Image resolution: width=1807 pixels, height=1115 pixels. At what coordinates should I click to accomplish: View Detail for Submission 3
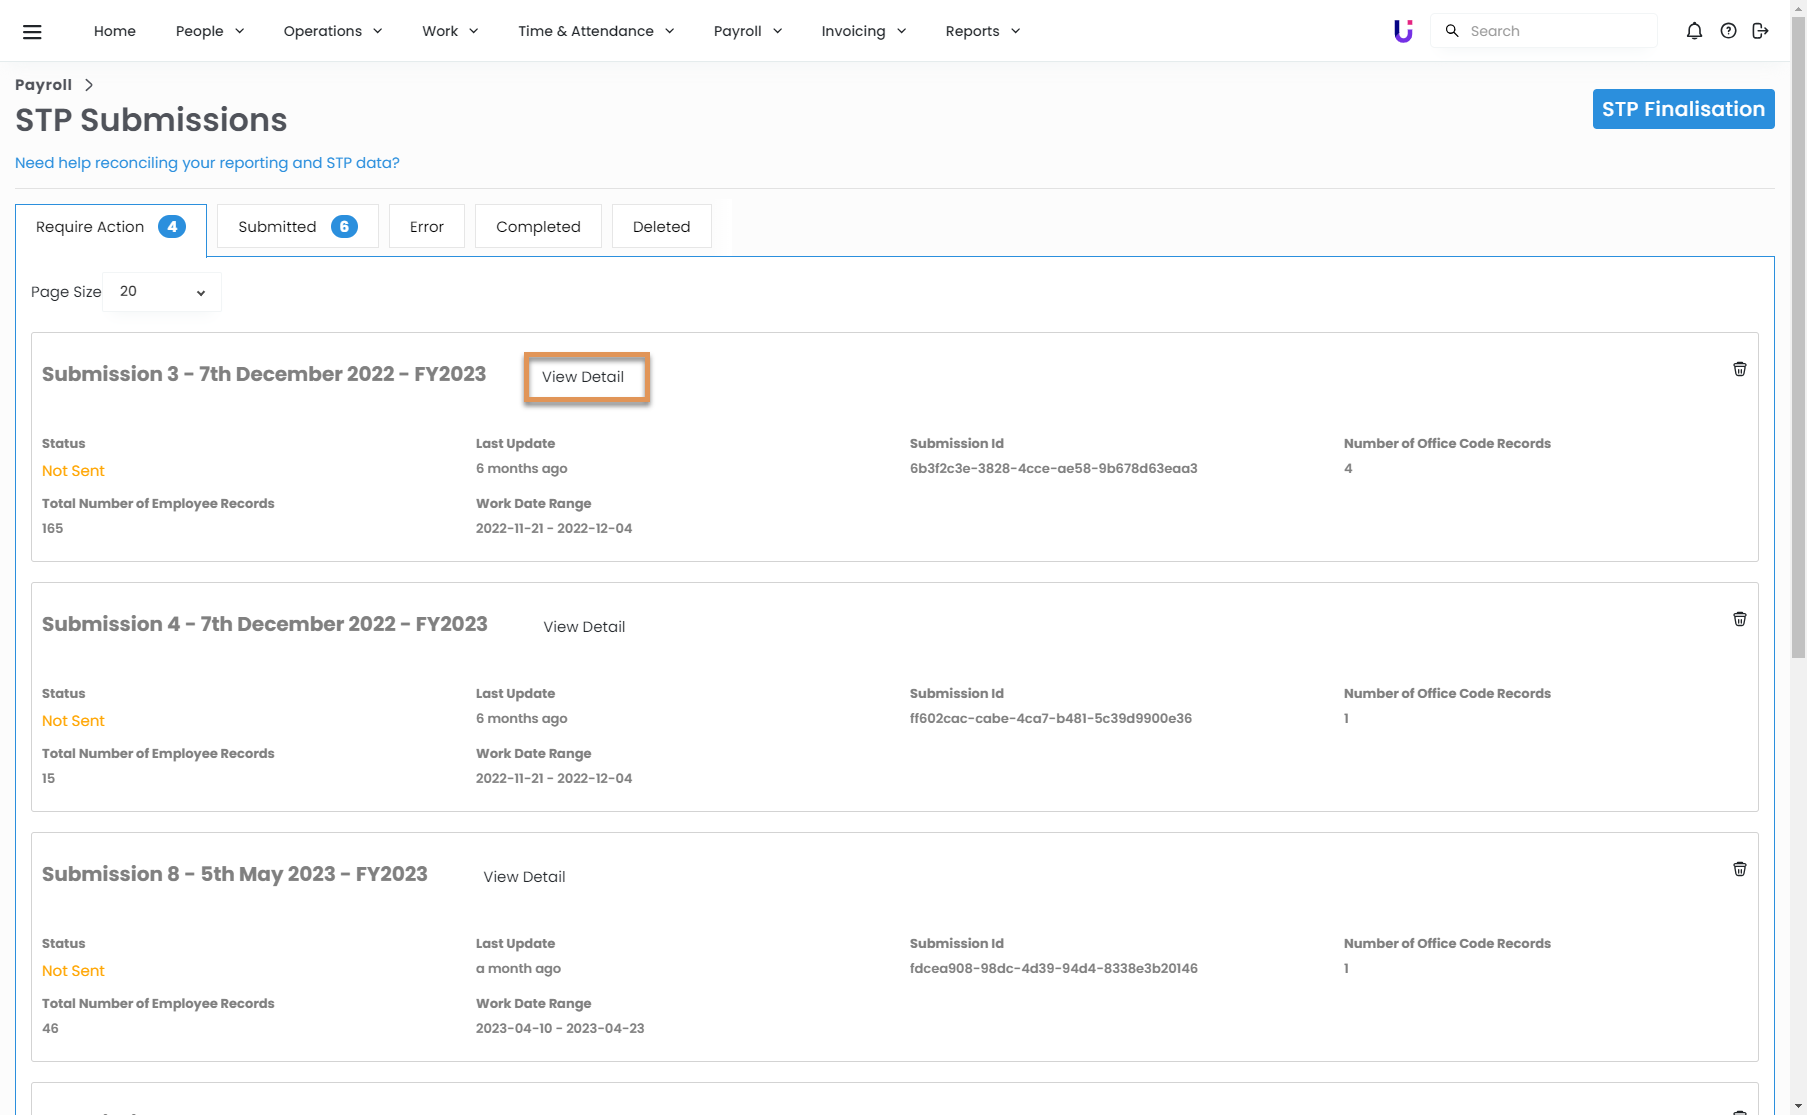point(583,377)
